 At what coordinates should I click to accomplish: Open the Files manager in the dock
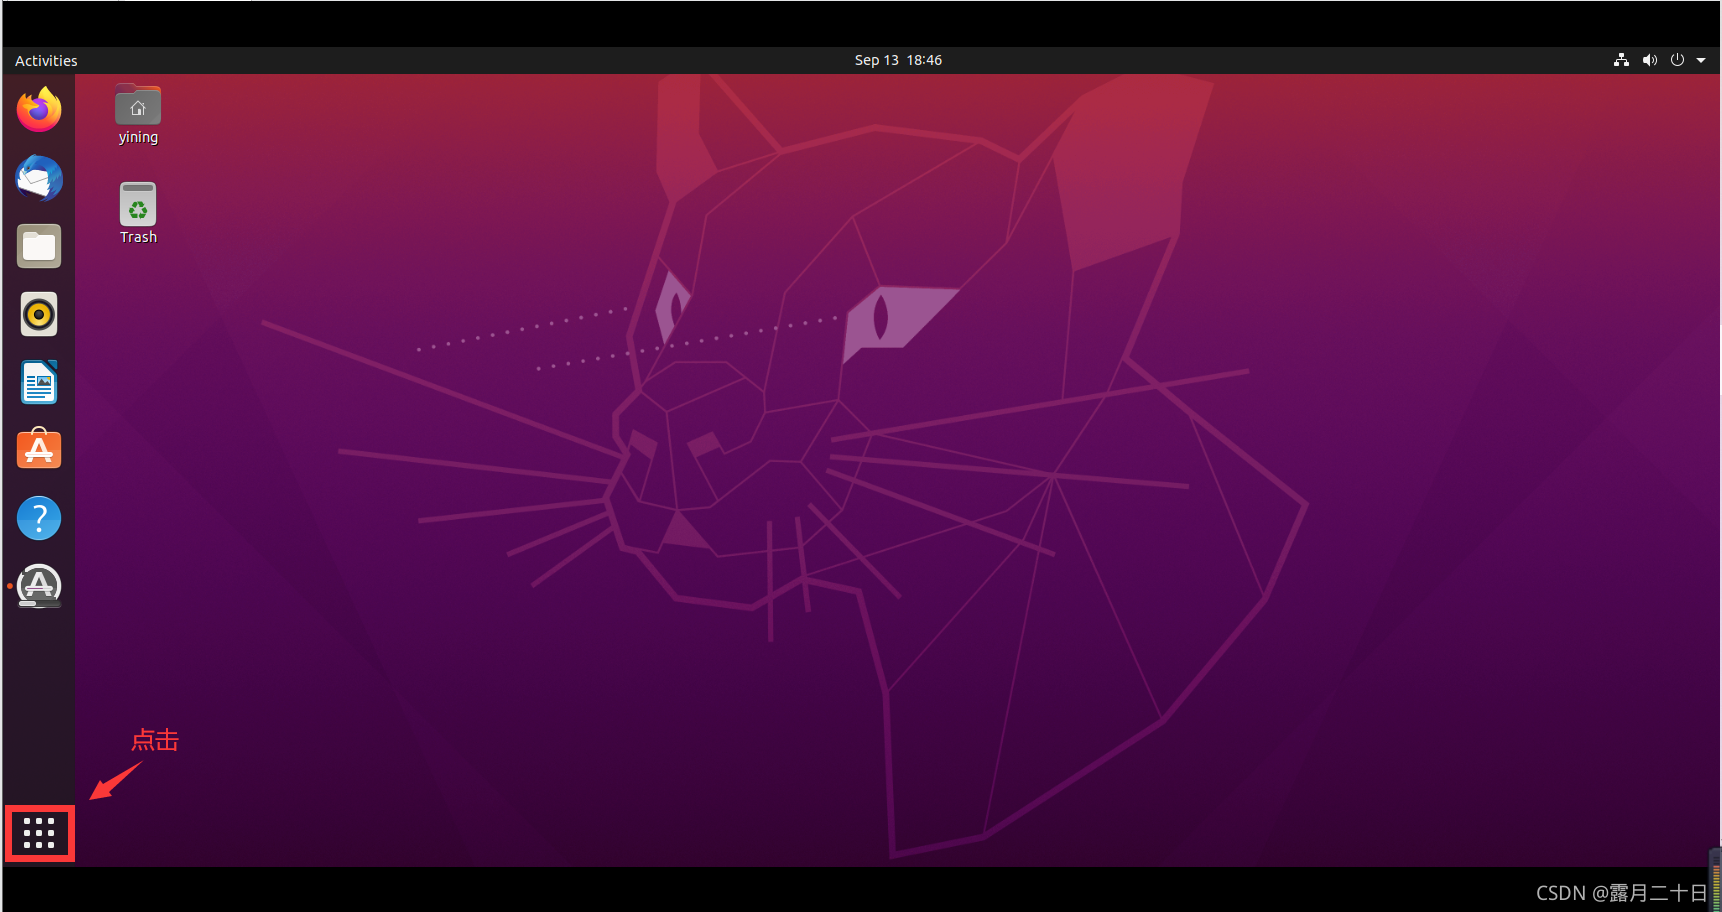pos(39,246)
